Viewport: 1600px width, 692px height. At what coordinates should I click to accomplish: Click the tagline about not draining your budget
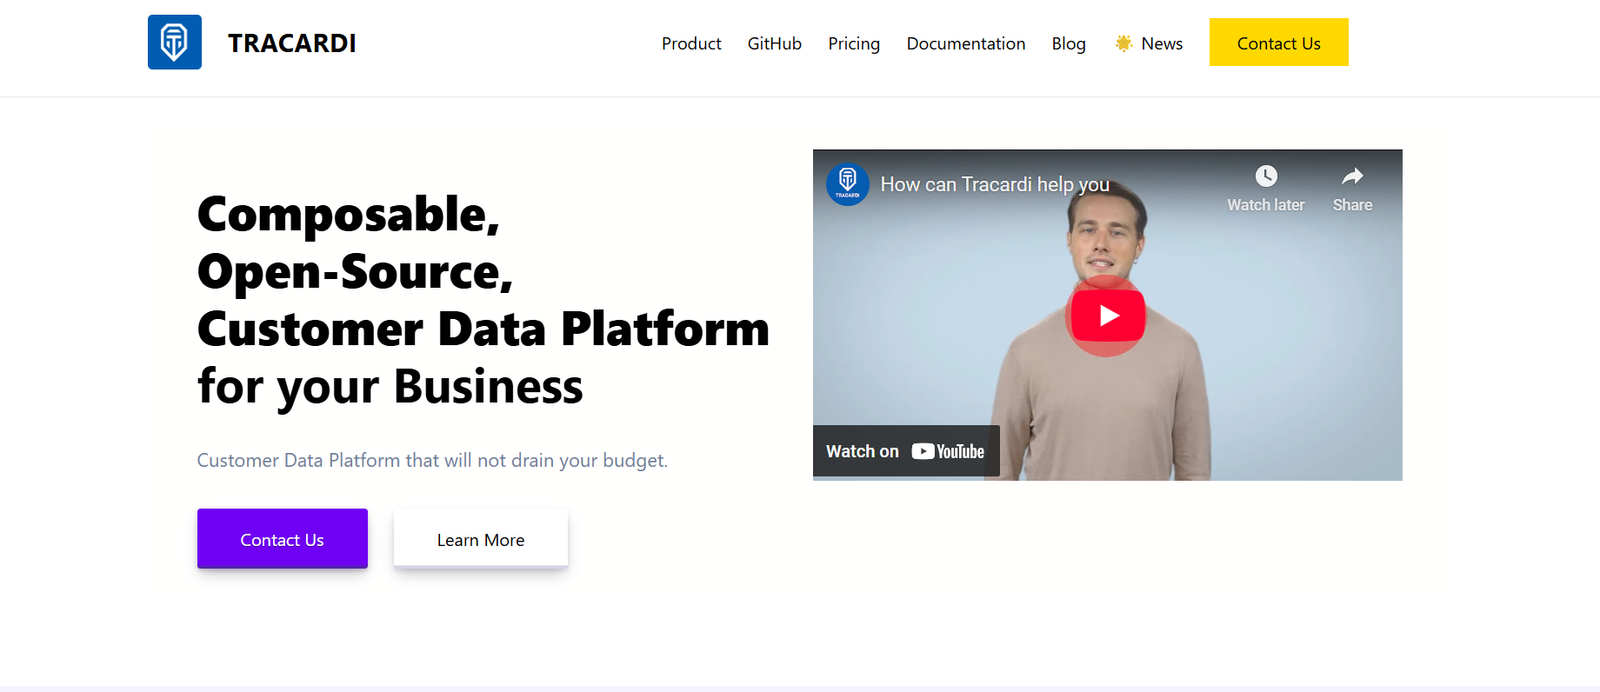(432, 460)
